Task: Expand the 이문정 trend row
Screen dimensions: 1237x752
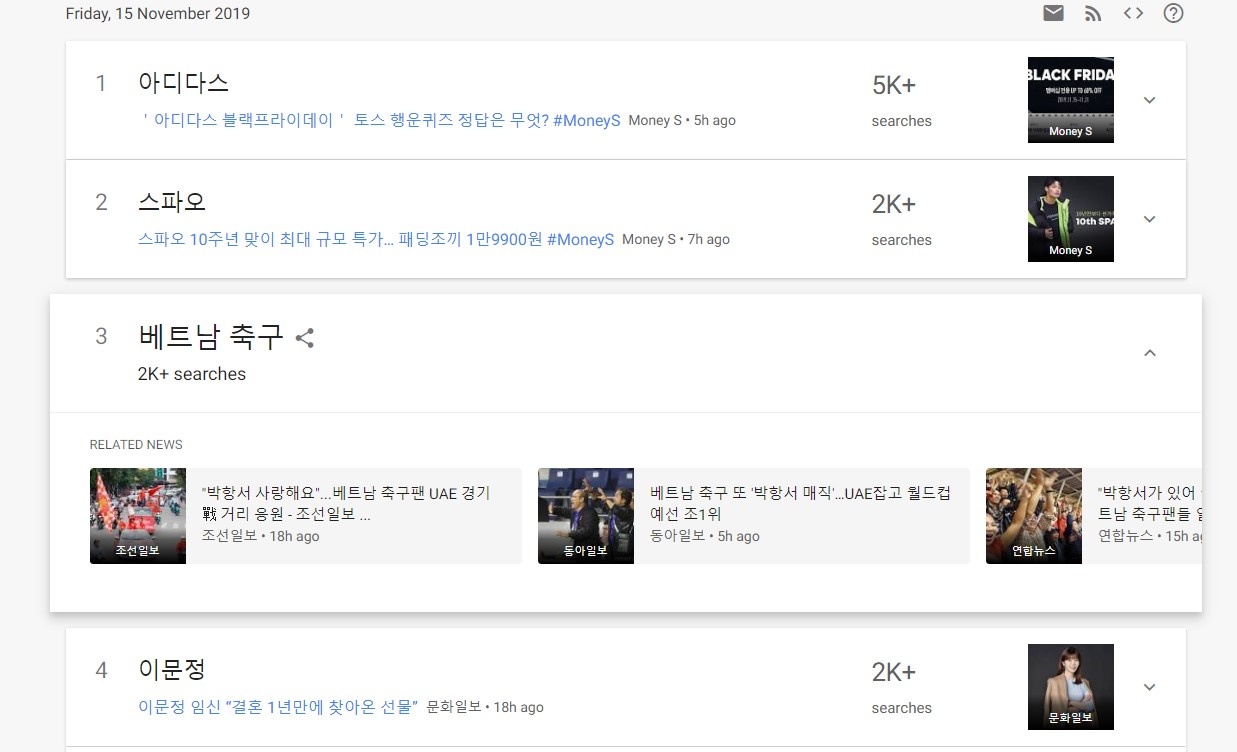Action: point(1149,687)
